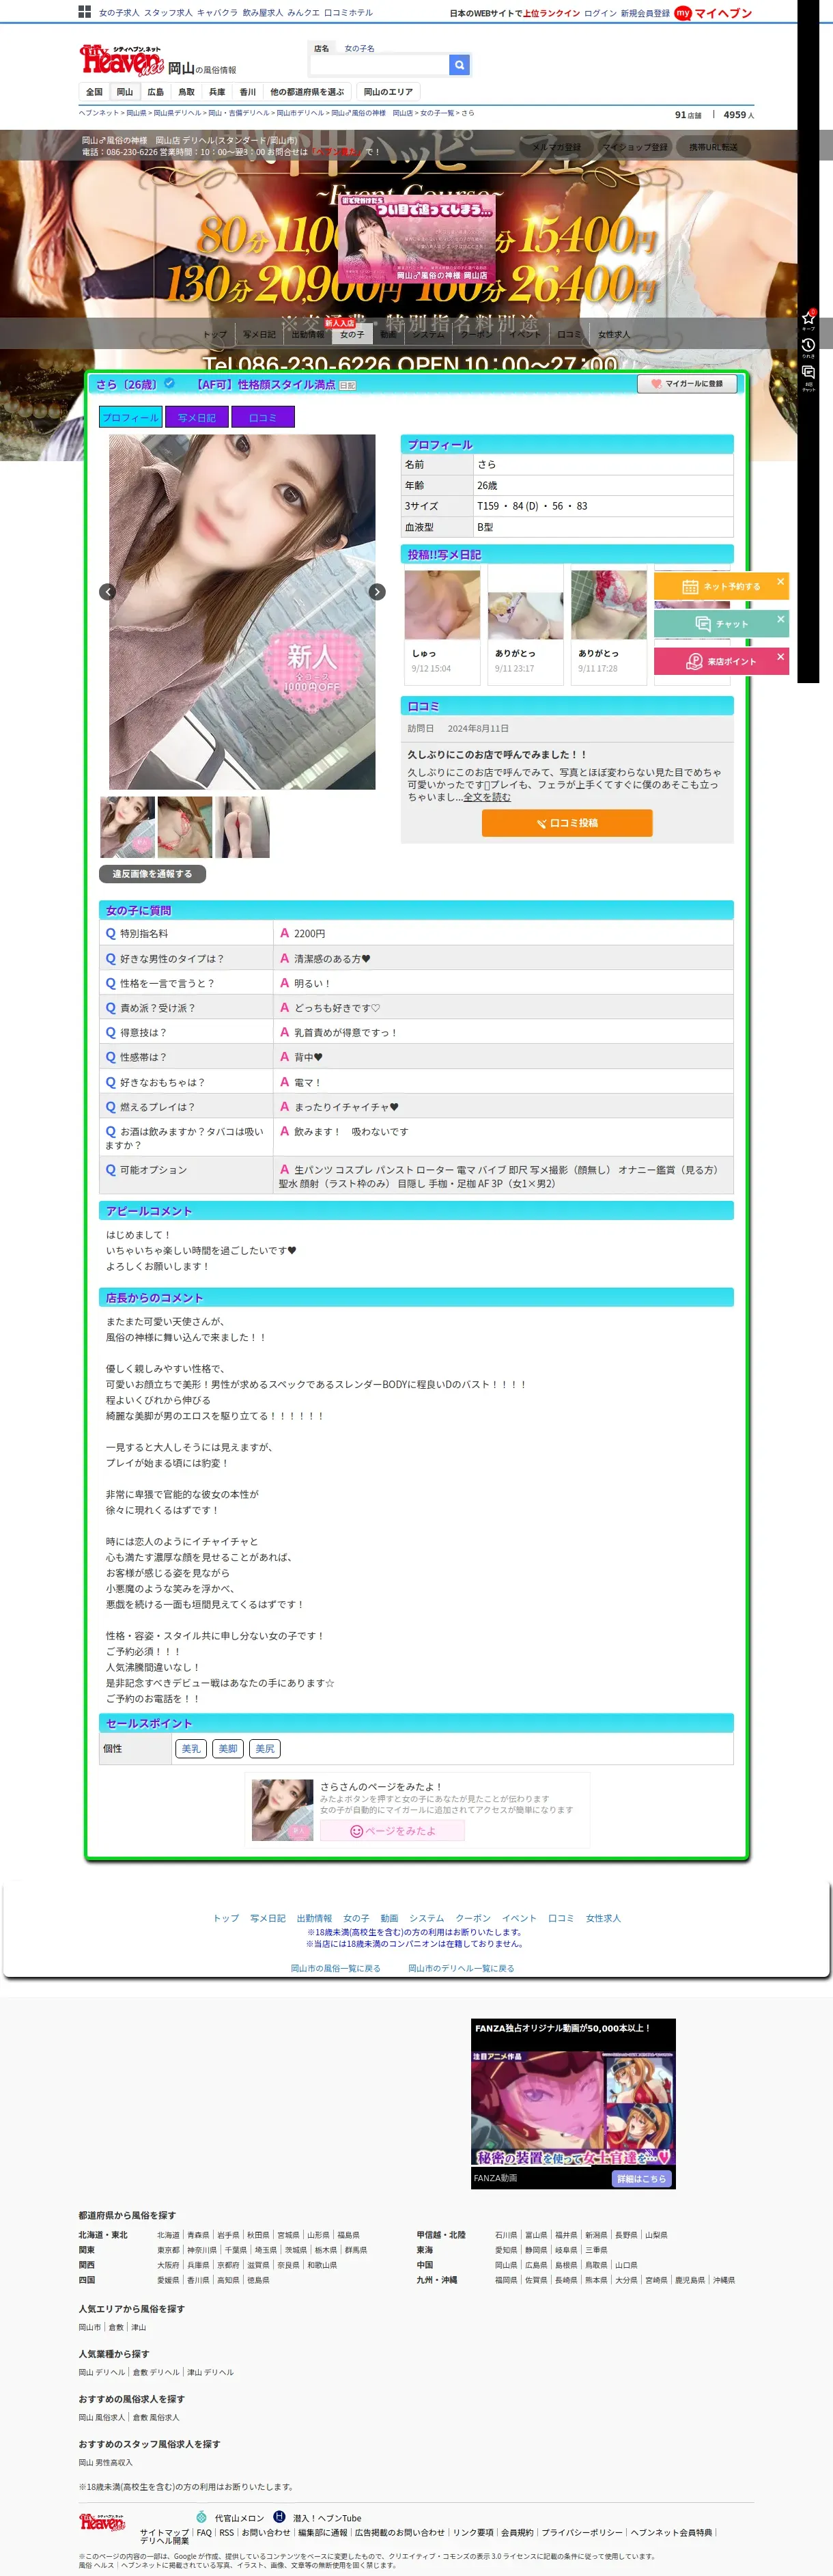Click the 携帯URL転送 button in banner

click(x=713, y=147)
